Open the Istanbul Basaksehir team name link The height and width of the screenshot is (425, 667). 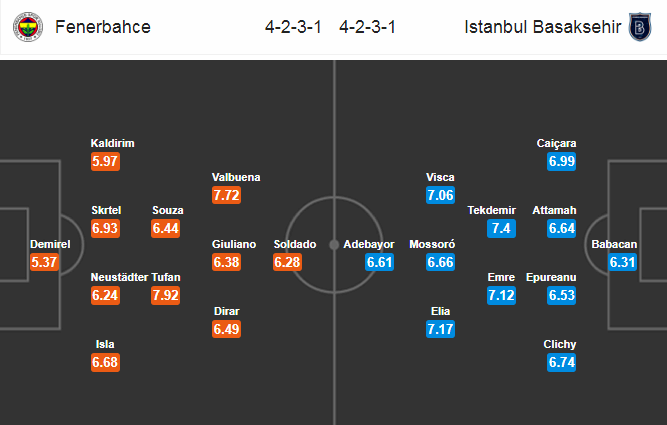pyautogui.click(x=542, y=27)
